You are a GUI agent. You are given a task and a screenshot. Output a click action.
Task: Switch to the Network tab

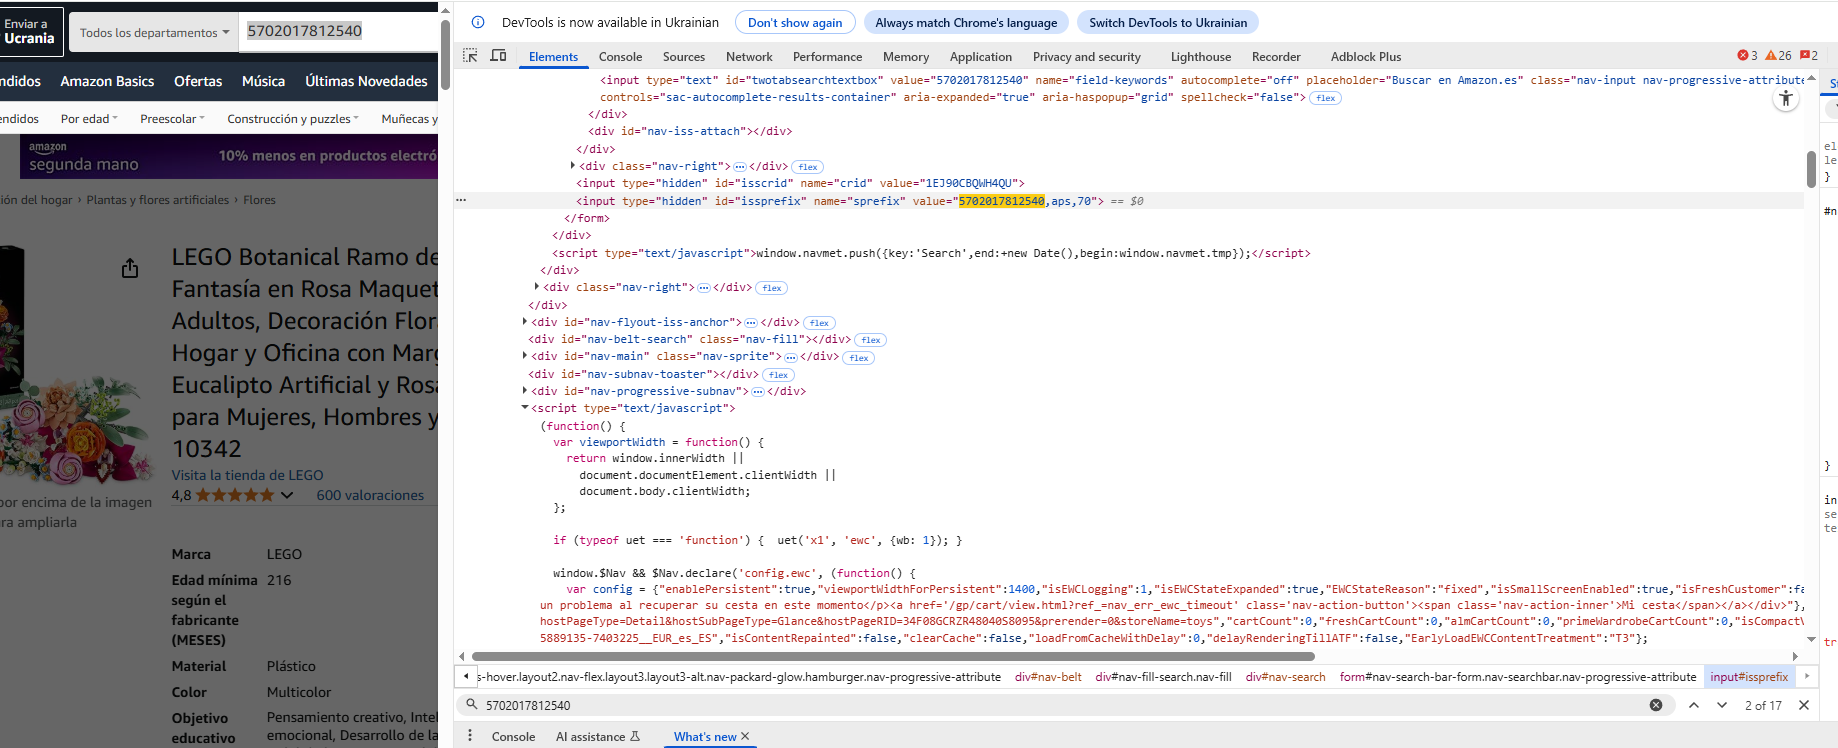(749, 57)
